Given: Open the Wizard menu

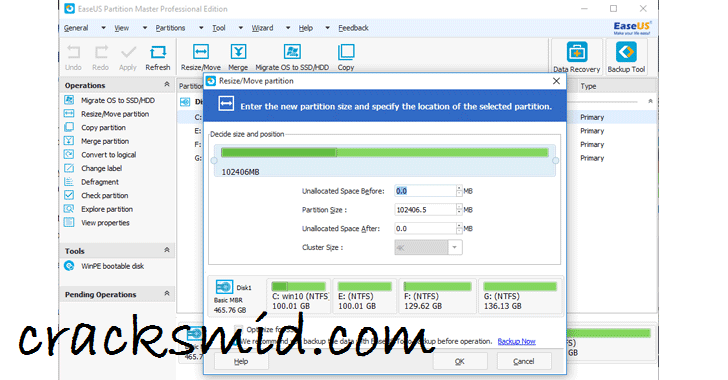Looking at the screenshot, I should (x=262, y=28).
